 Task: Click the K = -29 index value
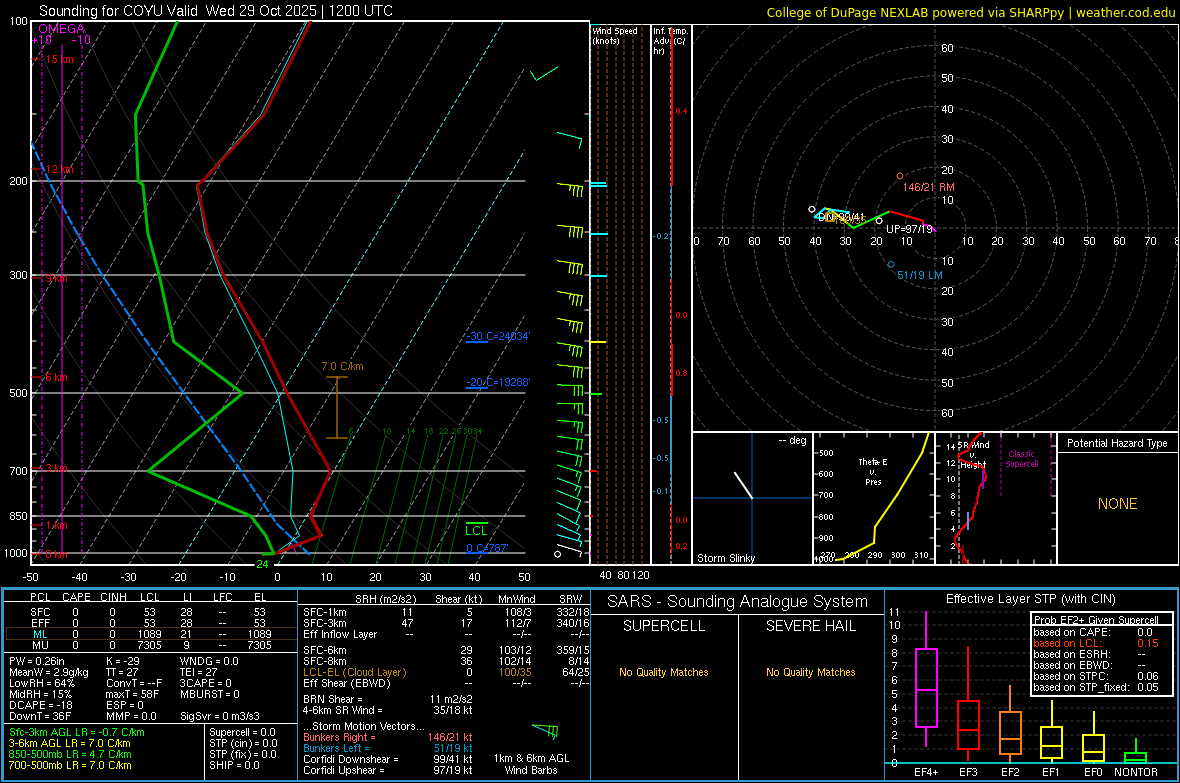[x=123, y=661]
